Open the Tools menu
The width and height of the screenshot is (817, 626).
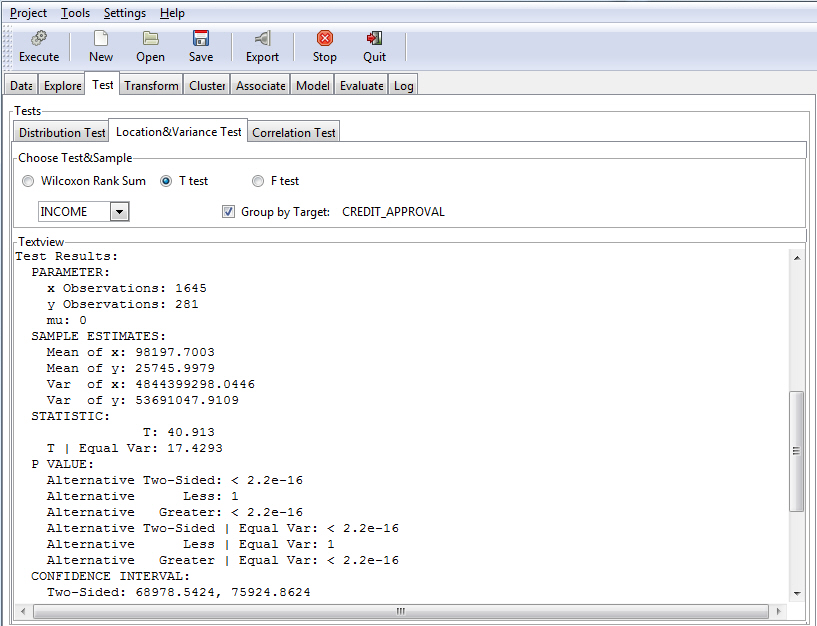click(x=76, y=13)
